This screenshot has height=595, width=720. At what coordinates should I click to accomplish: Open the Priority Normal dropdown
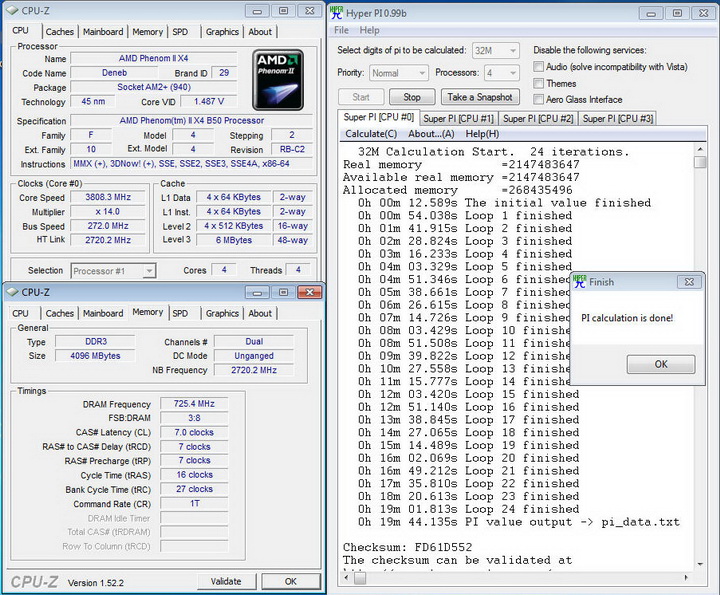click(399, 73)
